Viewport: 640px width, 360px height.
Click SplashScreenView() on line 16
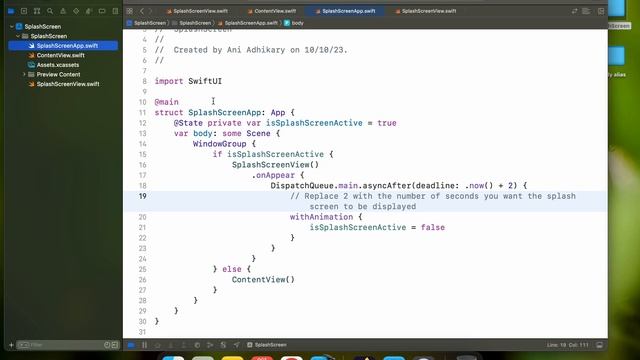pos(275,164)
